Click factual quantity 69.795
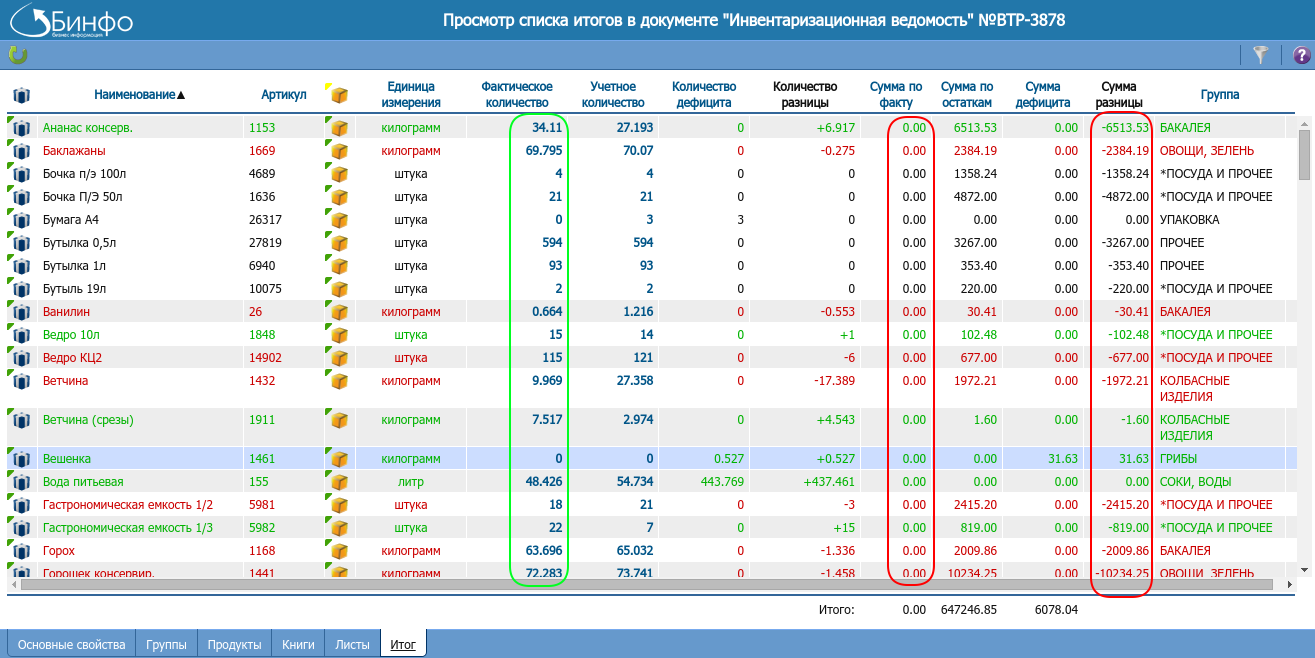Viewport: 1315px width, 658px height. (x=544, y=151)
